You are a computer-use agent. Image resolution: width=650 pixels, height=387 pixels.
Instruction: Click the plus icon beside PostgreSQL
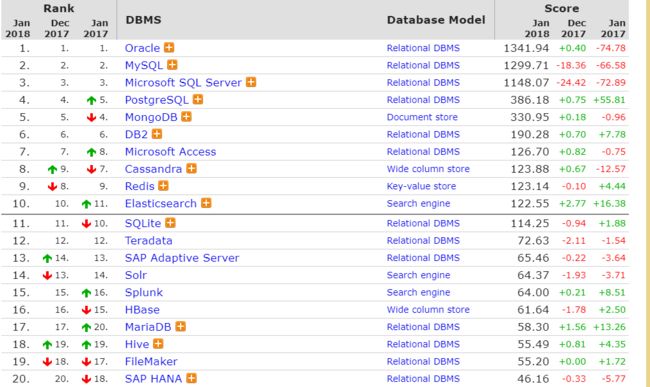[198, 99]
